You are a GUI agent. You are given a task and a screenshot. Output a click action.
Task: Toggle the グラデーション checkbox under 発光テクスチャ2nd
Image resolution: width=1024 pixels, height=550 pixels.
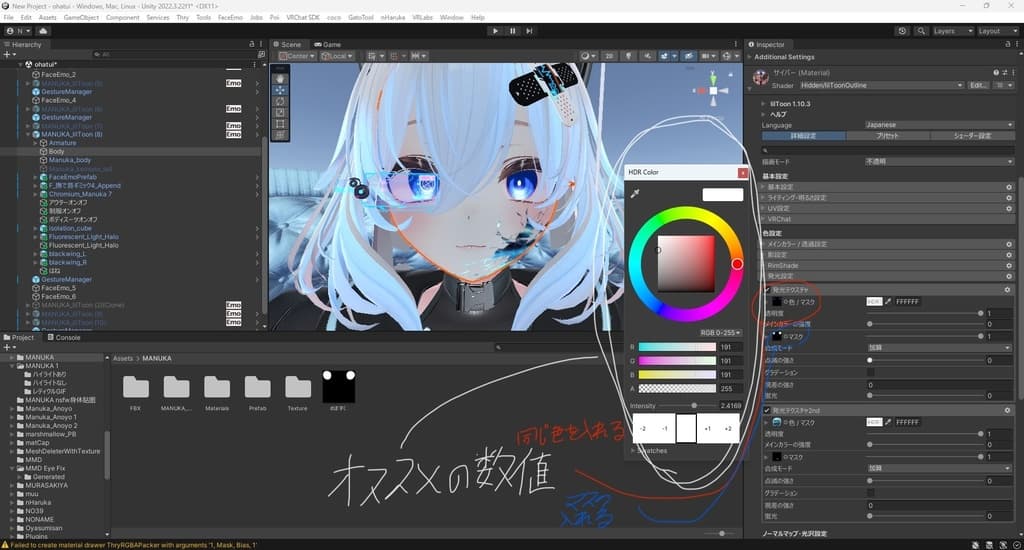pyautogui.click(x=871, y=493)
